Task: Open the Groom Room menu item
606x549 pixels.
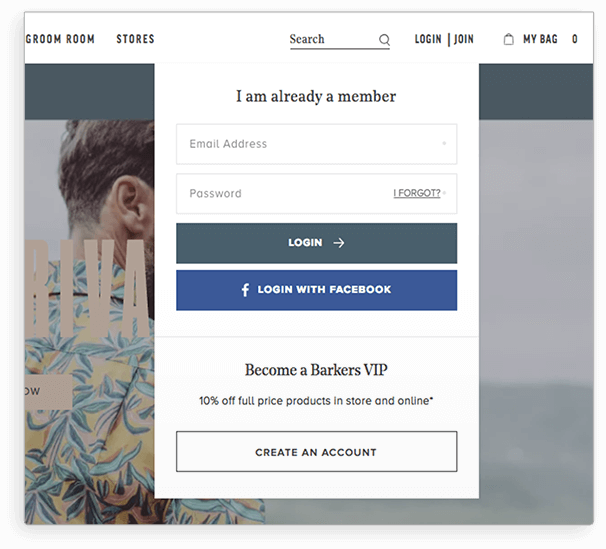Action: tap(60, 39)
